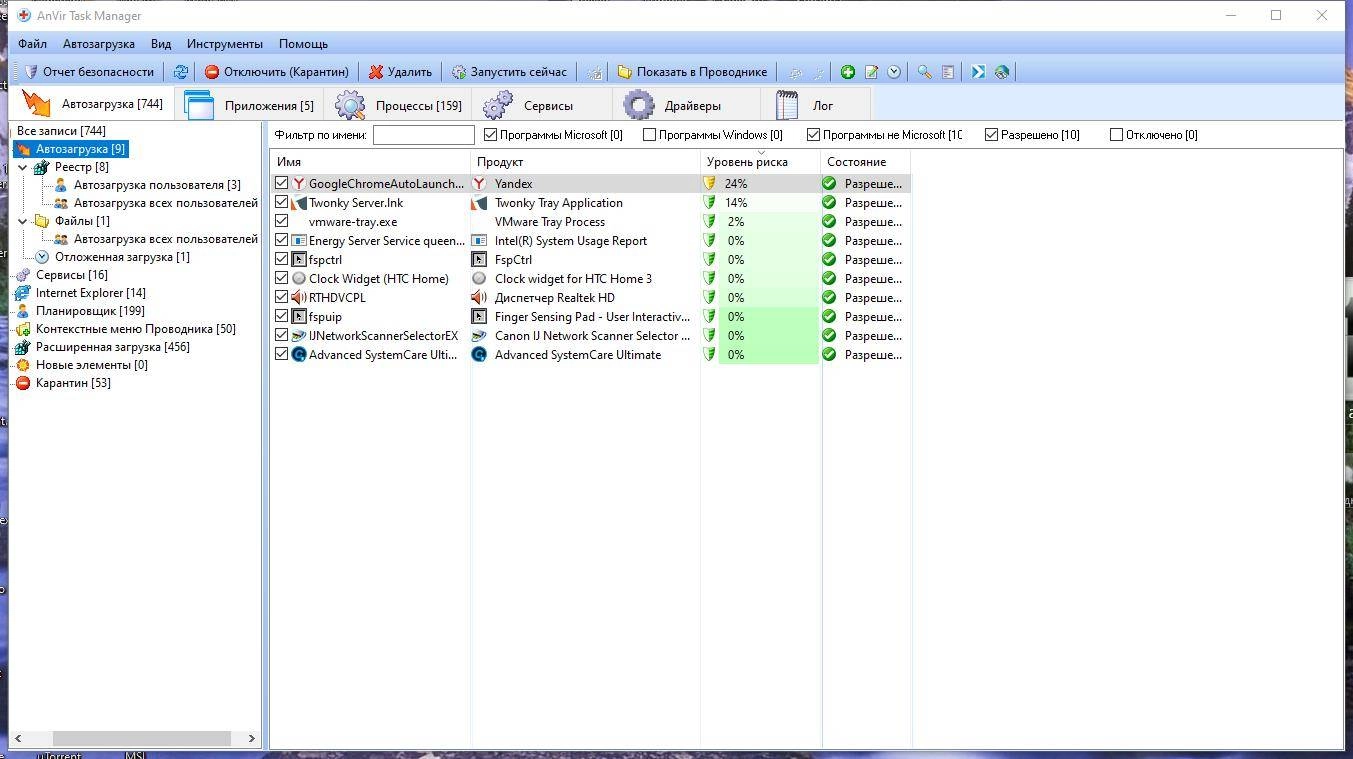
Task: Switch to the Драйверы tab
Action: click(686, 105)
